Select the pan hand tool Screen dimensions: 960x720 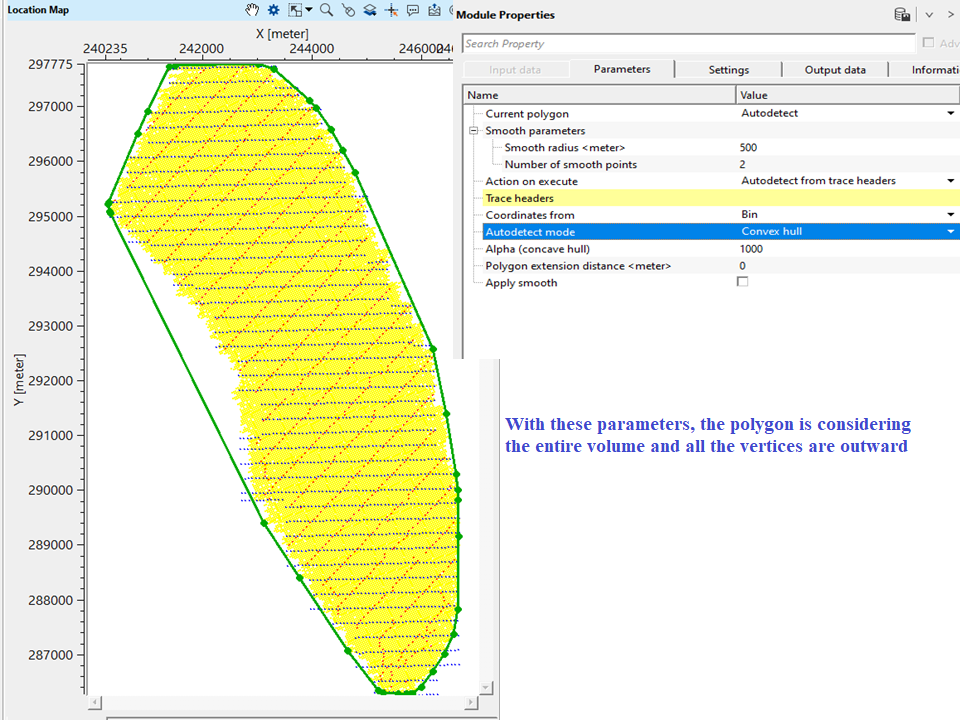click(x=253, y=10)
